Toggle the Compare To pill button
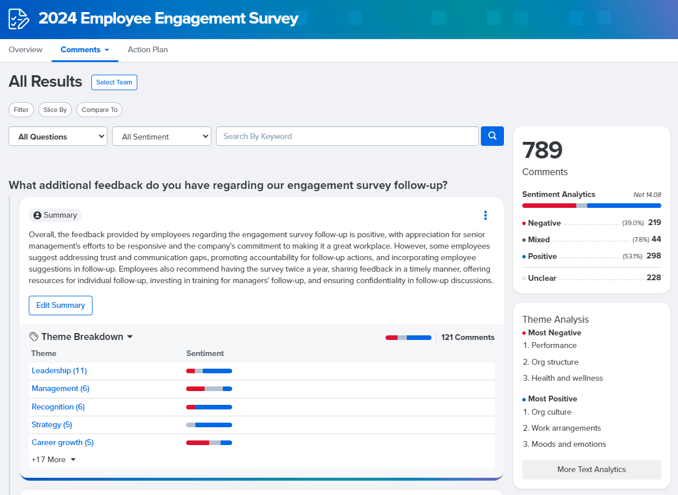Screen dimensions: 678x495 click(99, 110)
